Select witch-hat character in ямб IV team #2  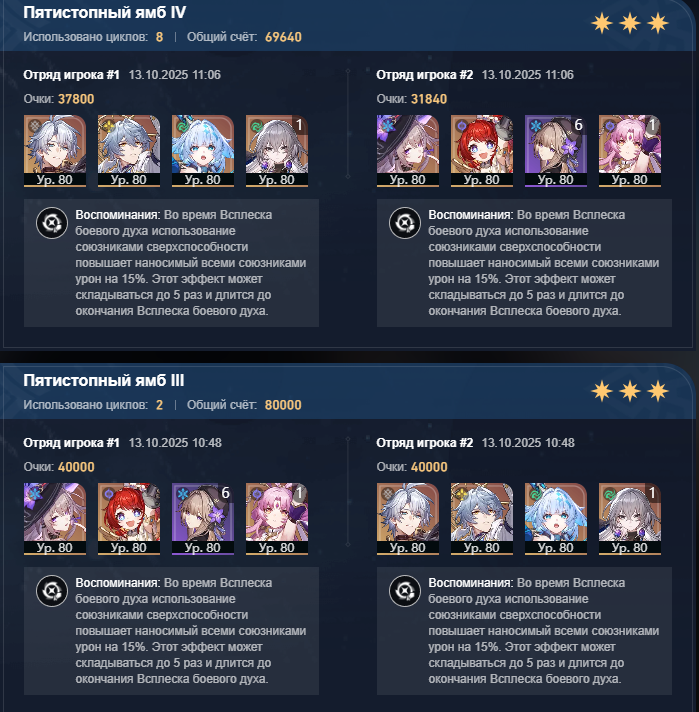tap(408, 151)
